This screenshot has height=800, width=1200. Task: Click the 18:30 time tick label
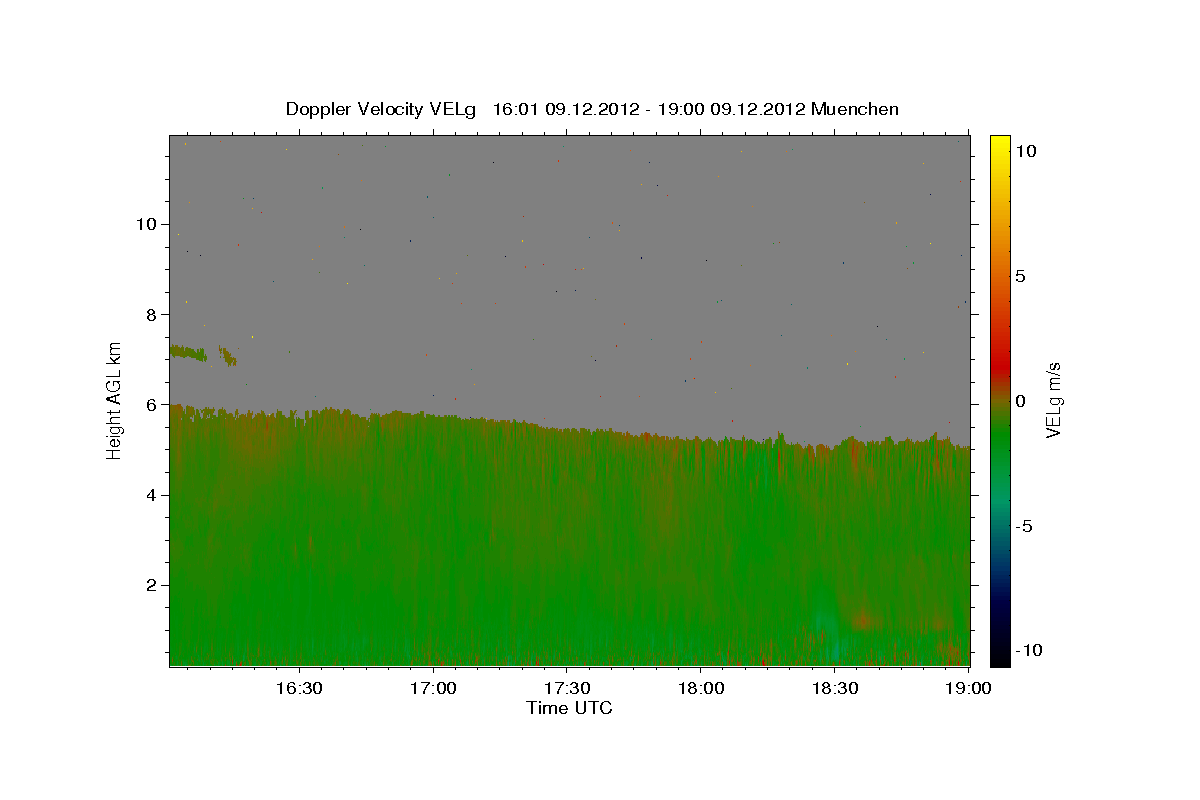point(835,688)
